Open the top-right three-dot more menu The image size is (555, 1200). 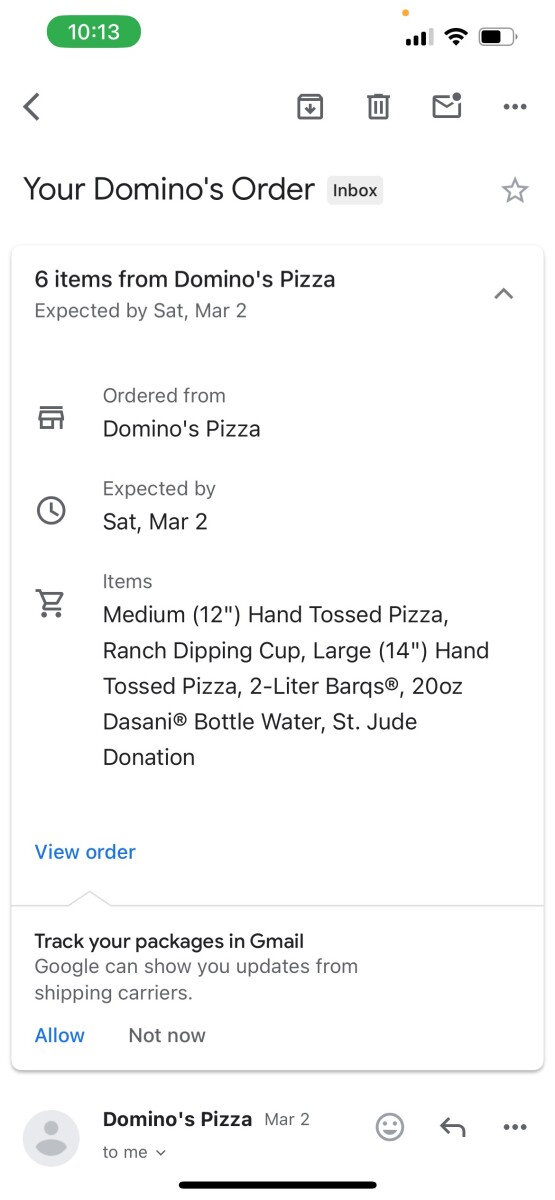pyautogui.click(x=515, y=107)
